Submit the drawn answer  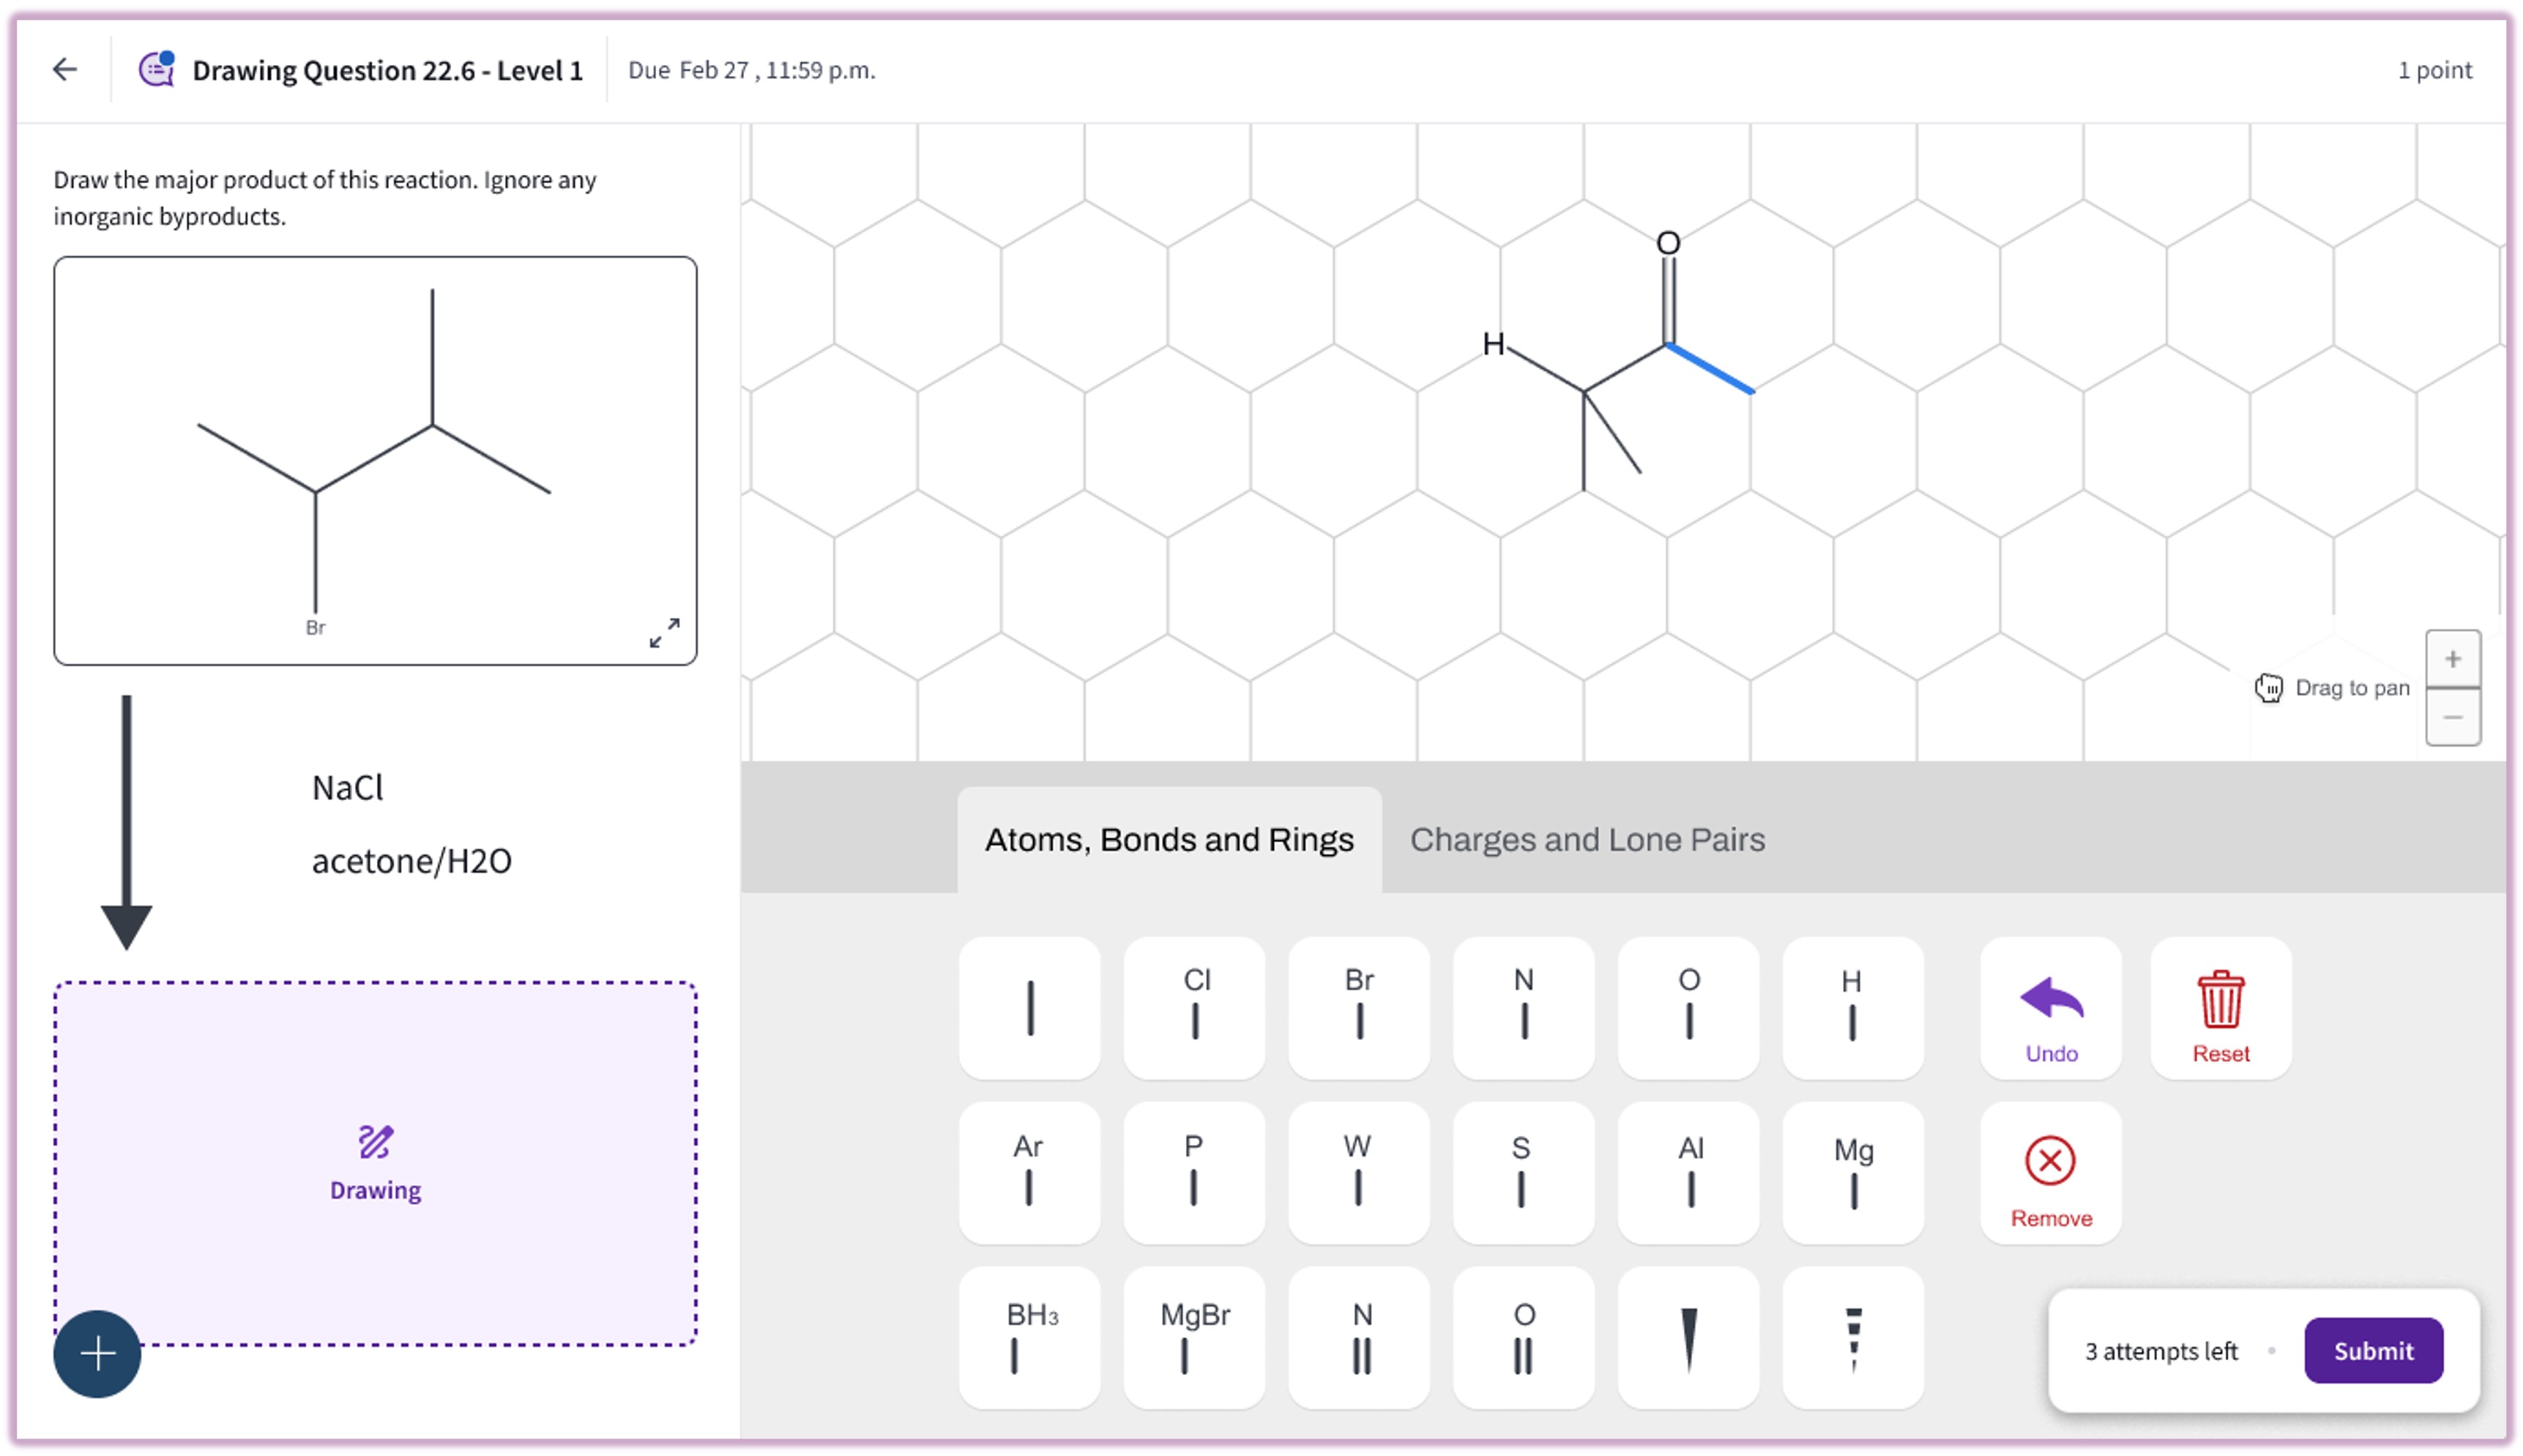(x=2372, y=1350)
